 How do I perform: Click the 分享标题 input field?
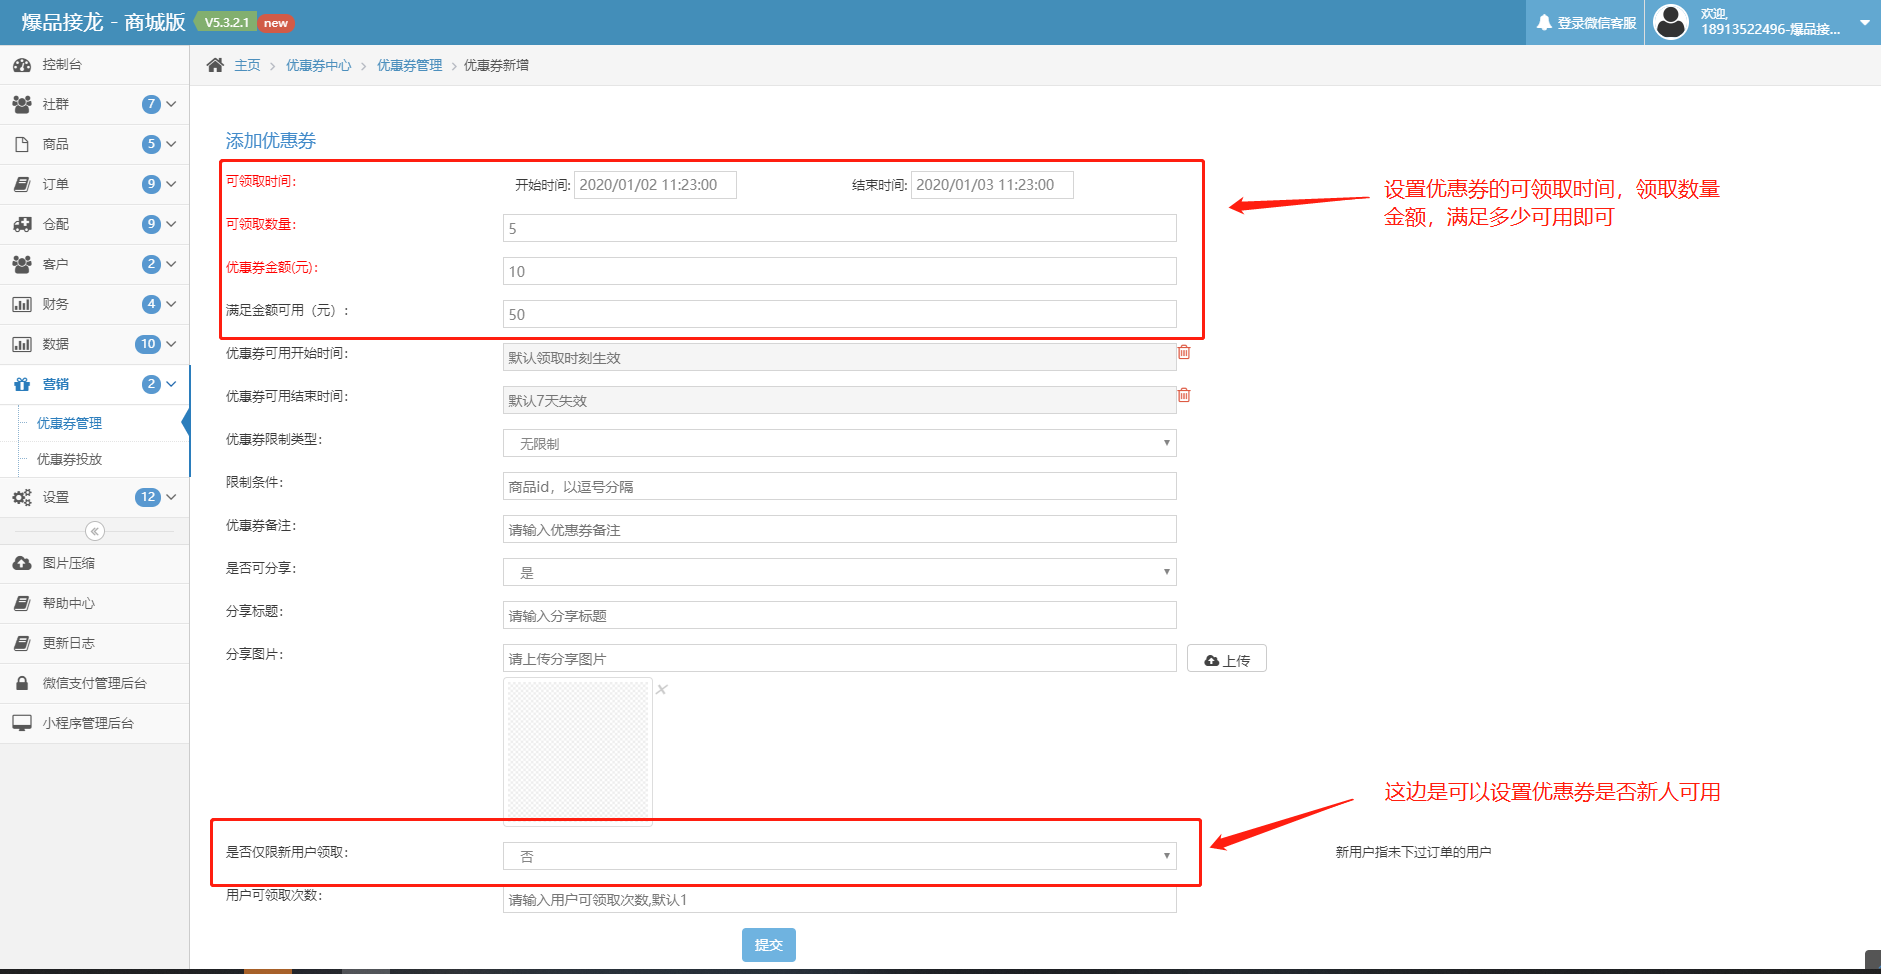point(839,615)
